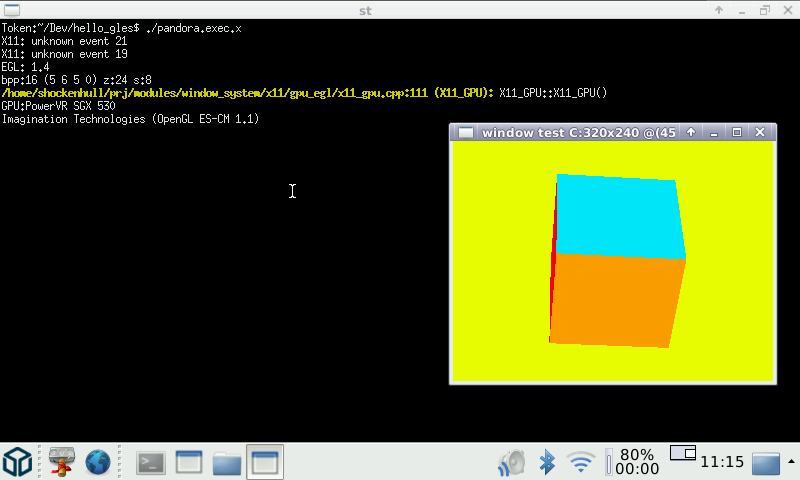The height and width of the screenshot is (480, 800).
Task: Open the volume speaker tray icon
Action: [513, 461]
